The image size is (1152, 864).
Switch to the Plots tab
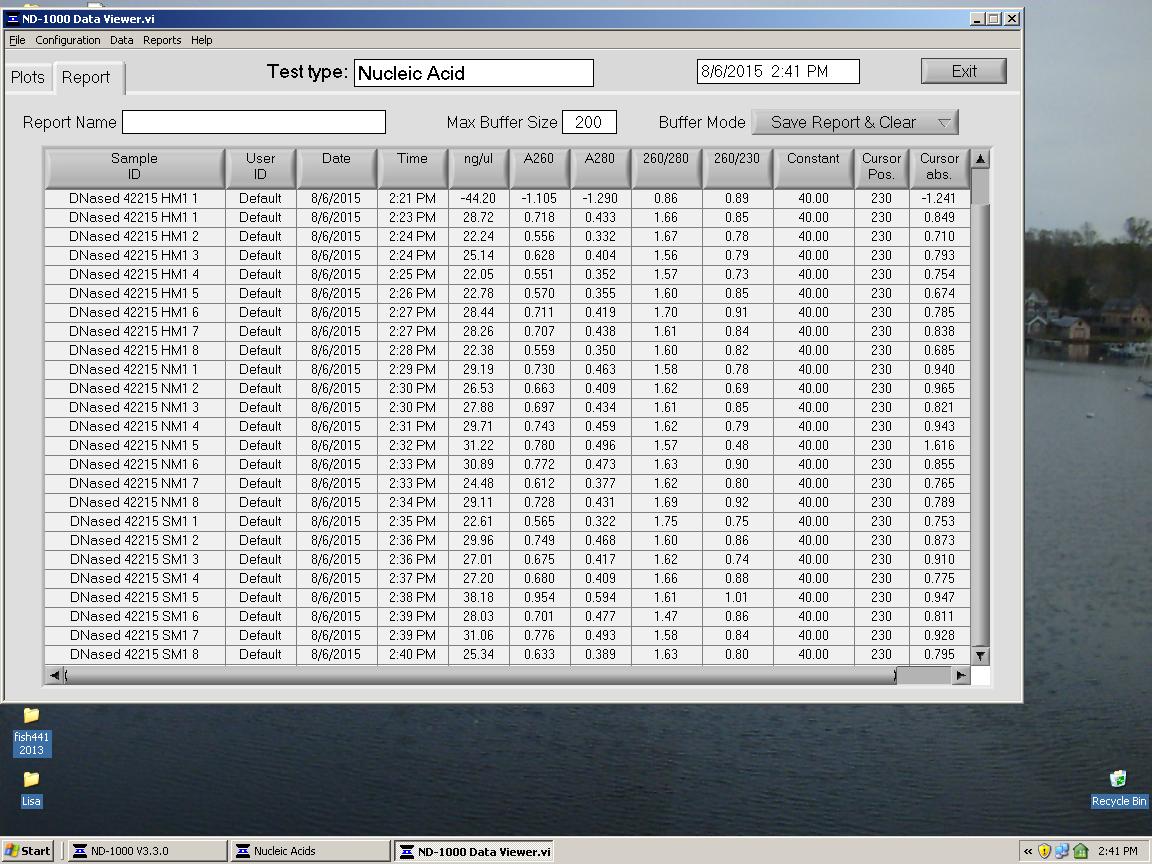point(28,77)
